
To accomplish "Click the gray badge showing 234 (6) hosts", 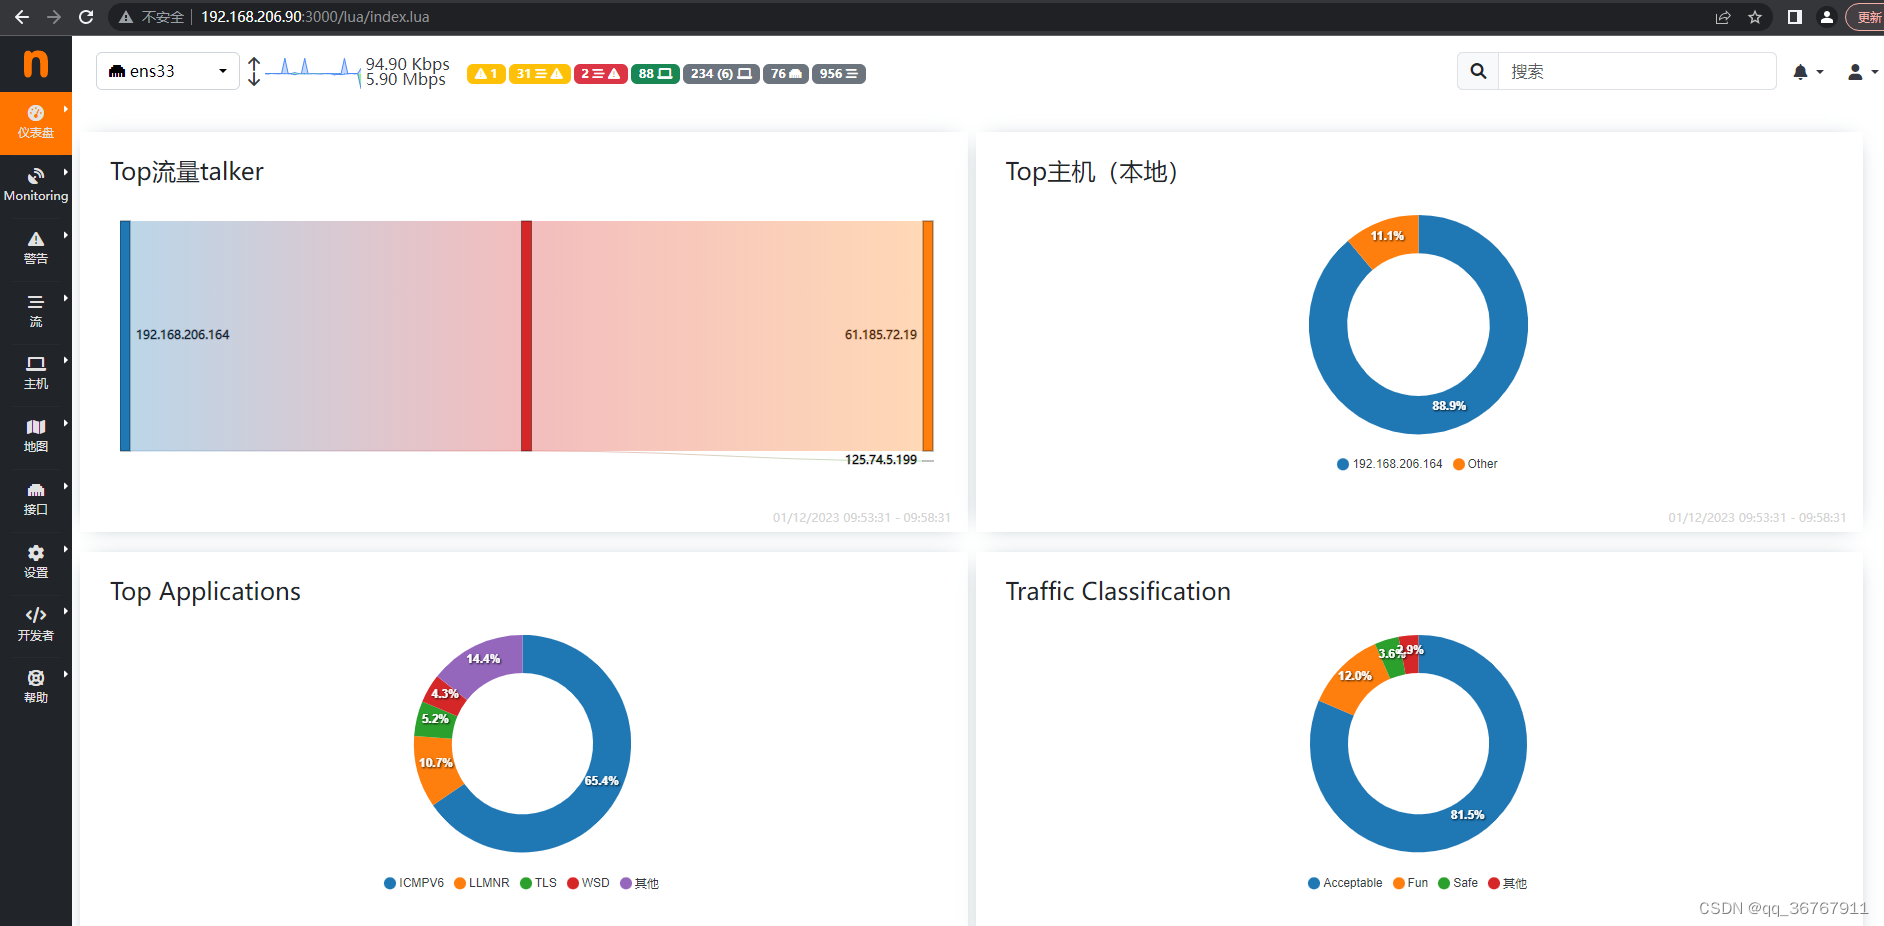I will 721,74.
